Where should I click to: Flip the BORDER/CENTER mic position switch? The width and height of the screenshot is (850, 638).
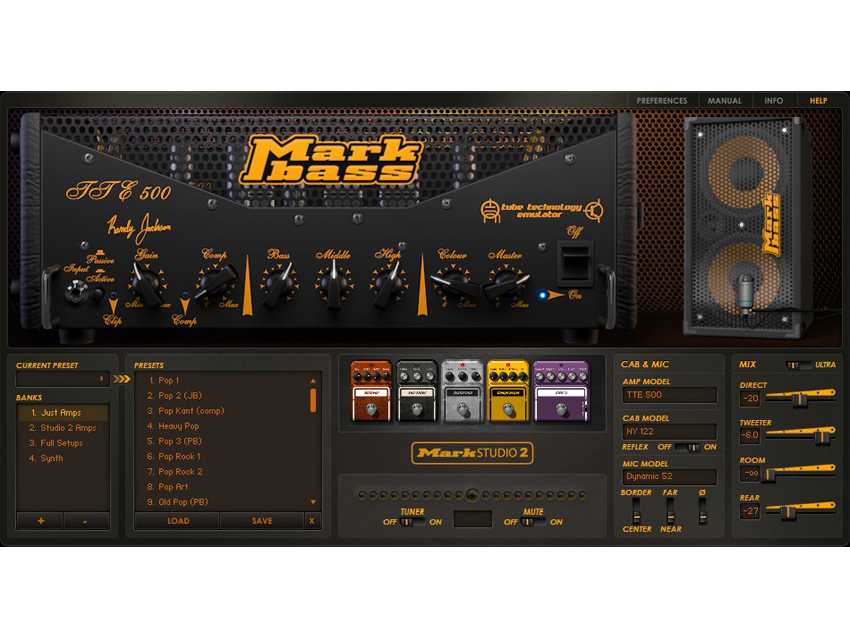click(636, 511)
